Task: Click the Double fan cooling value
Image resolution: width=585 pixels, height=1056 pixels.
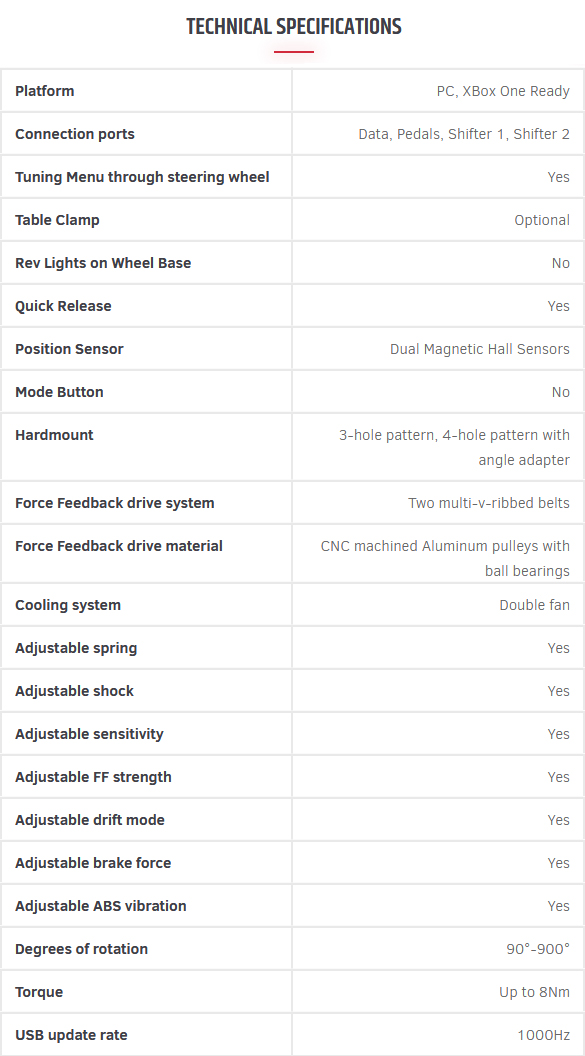Action: (x=535, y=605)
